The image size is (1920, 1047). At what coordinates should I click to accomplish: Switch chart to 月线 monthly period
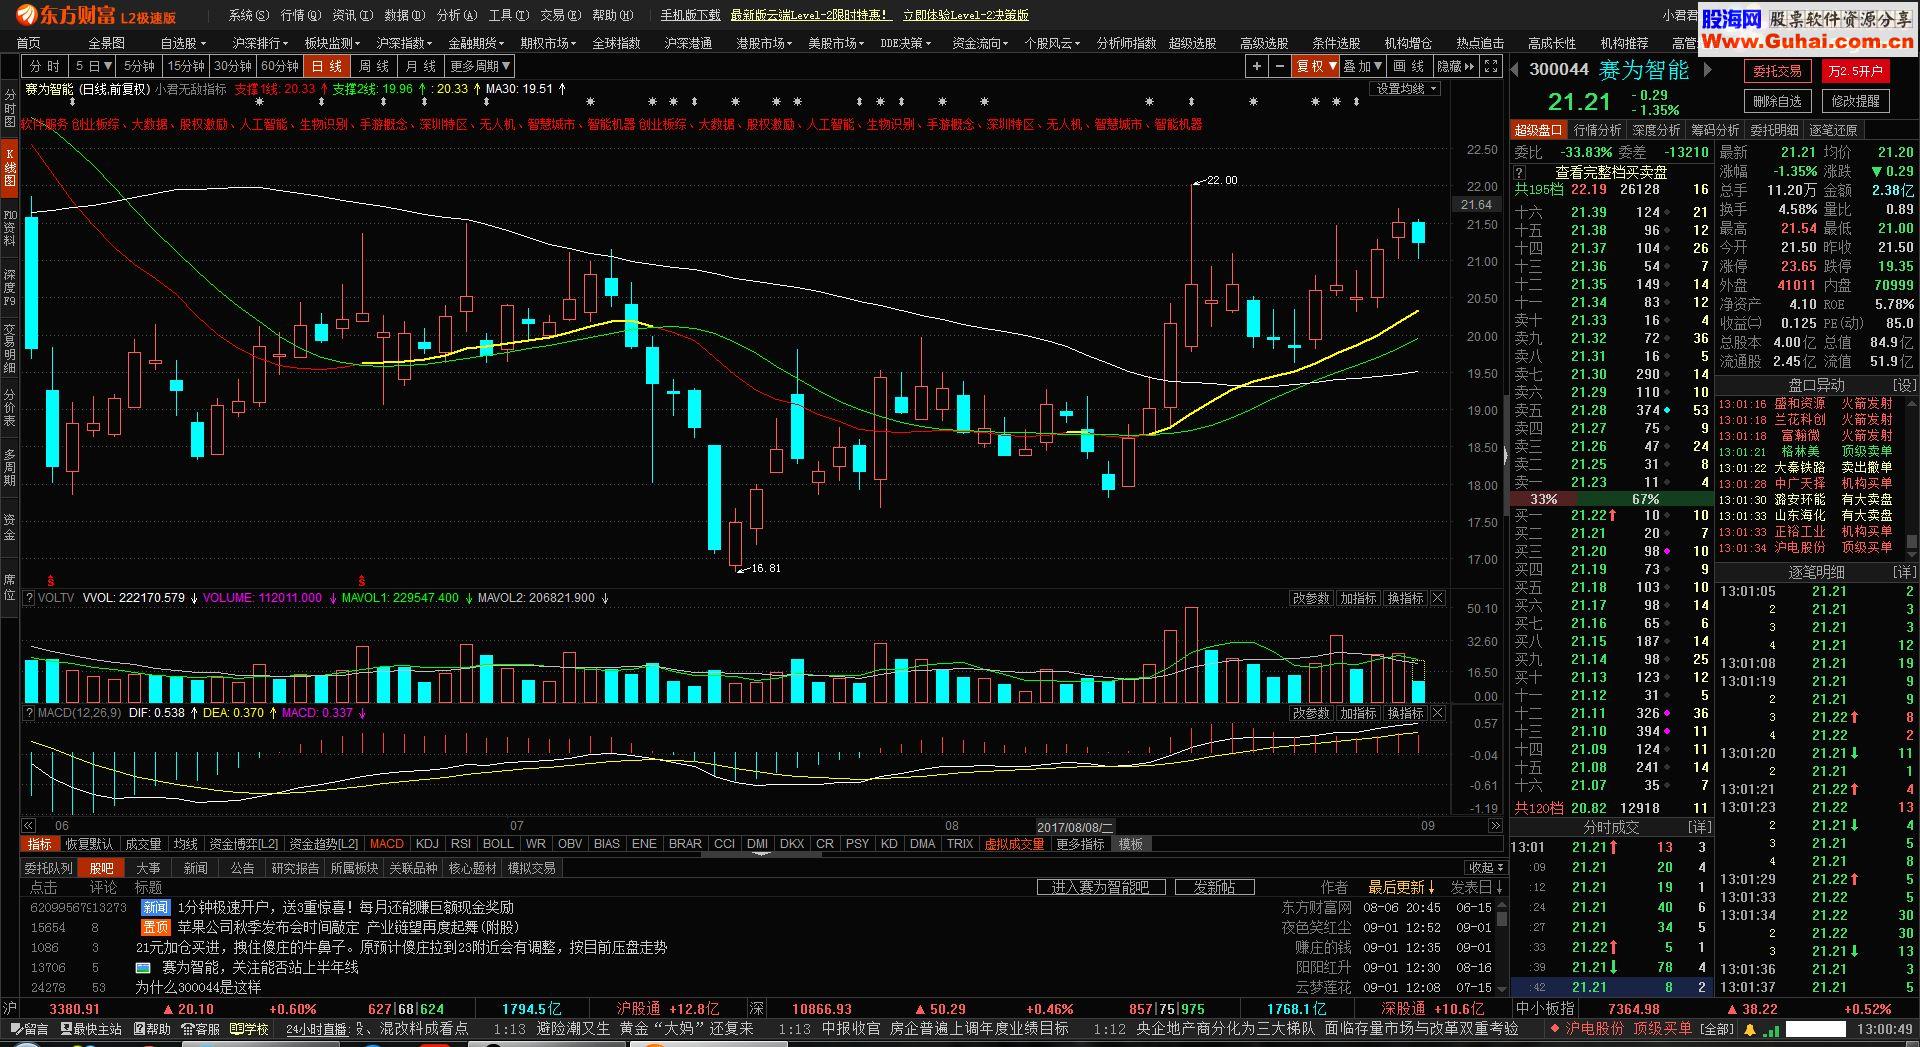pos(421,66)
